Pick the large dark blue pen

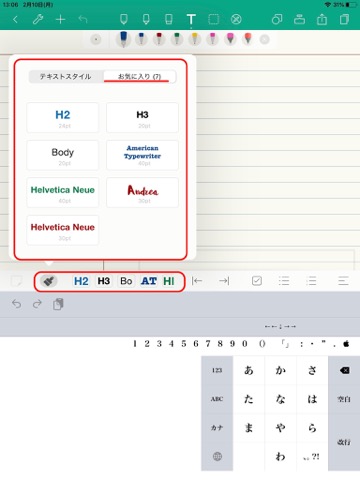[123, 39]
